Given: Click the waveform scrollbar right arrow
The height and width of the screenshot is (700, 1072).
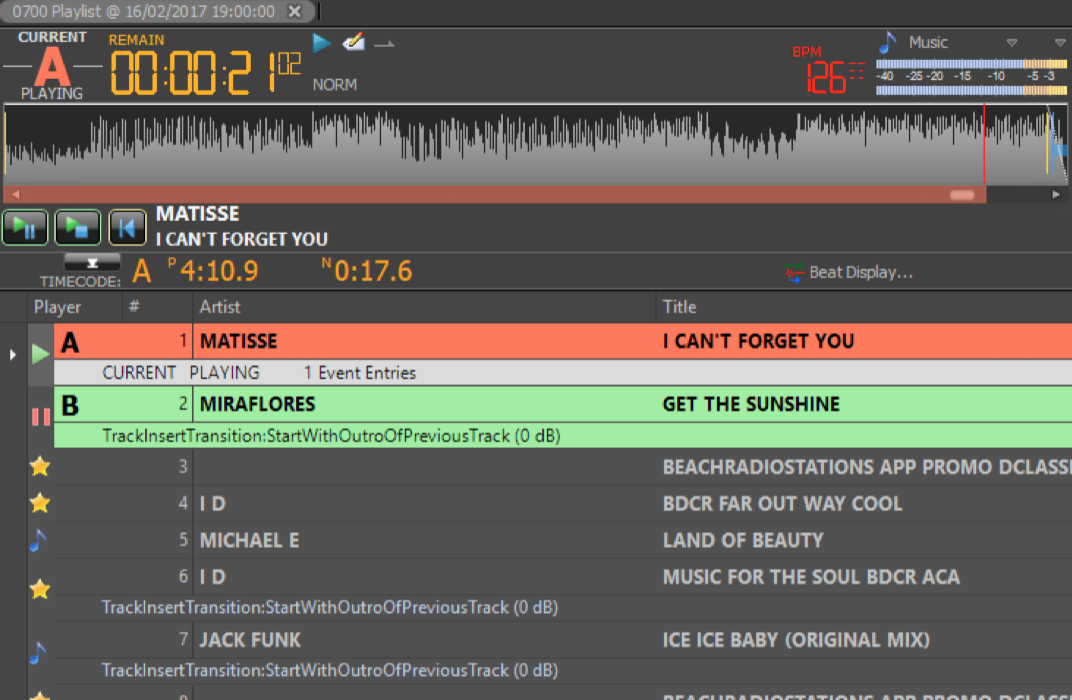Looking at the screenshot, I should pyautogui.click(x=1056, y=195).
